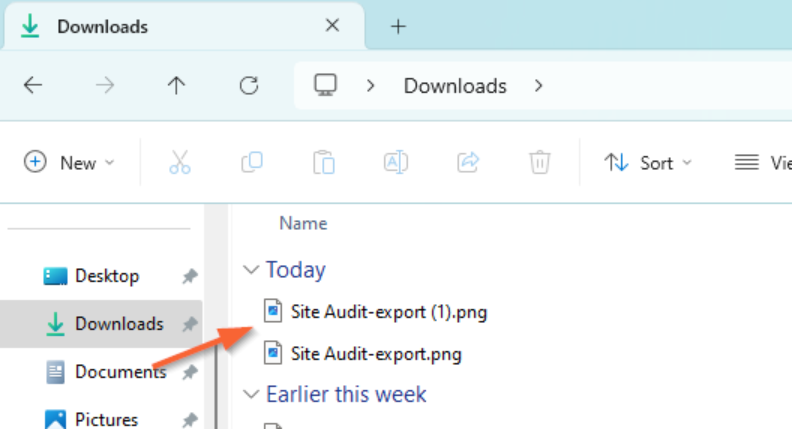The image size is (792, 429).
Task: Click the Name column header
Action: (x=304, y=223)
